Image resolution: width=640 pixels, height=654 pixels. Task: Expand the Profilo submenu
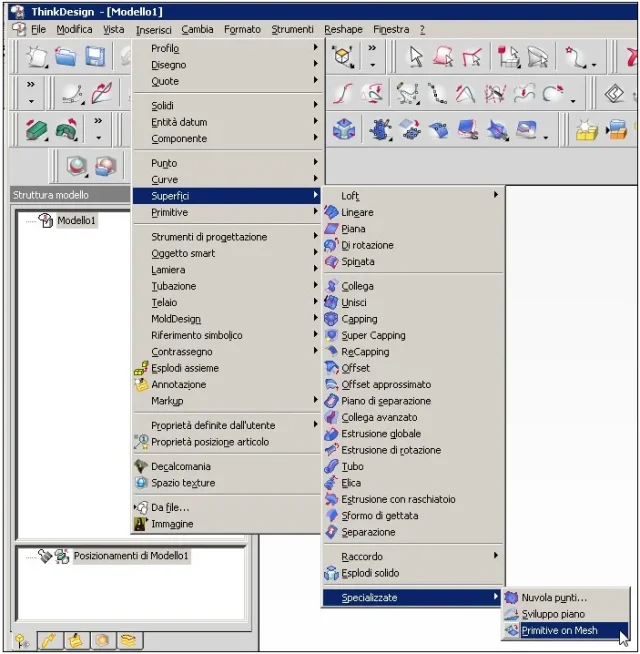(x=227, y=48)
